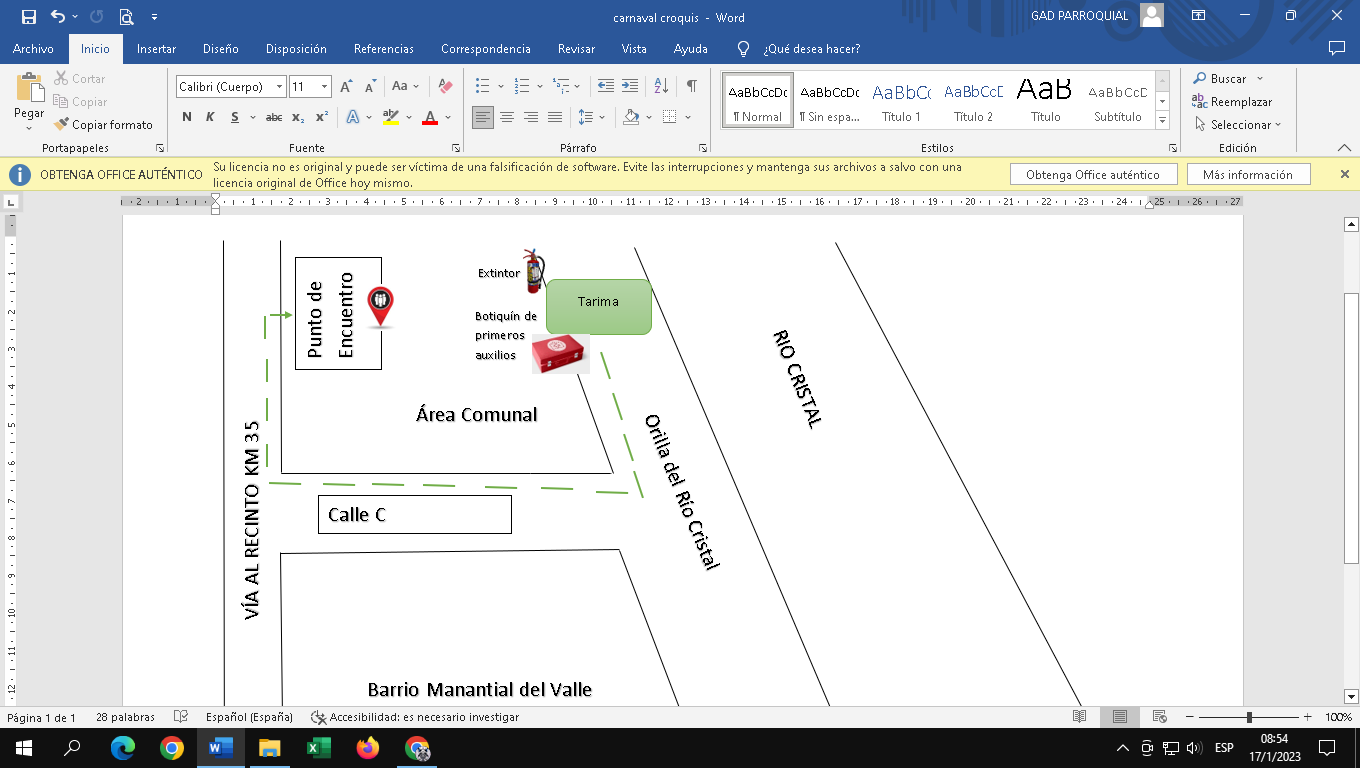Save the document using the floppy disk icon

28,17
